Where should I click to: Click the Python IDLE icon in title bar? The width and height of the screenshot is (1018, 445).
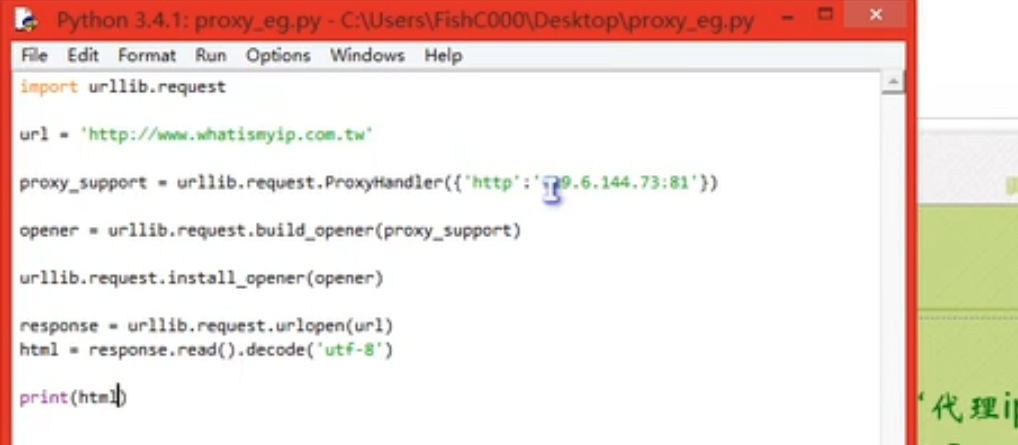[27, 19]
